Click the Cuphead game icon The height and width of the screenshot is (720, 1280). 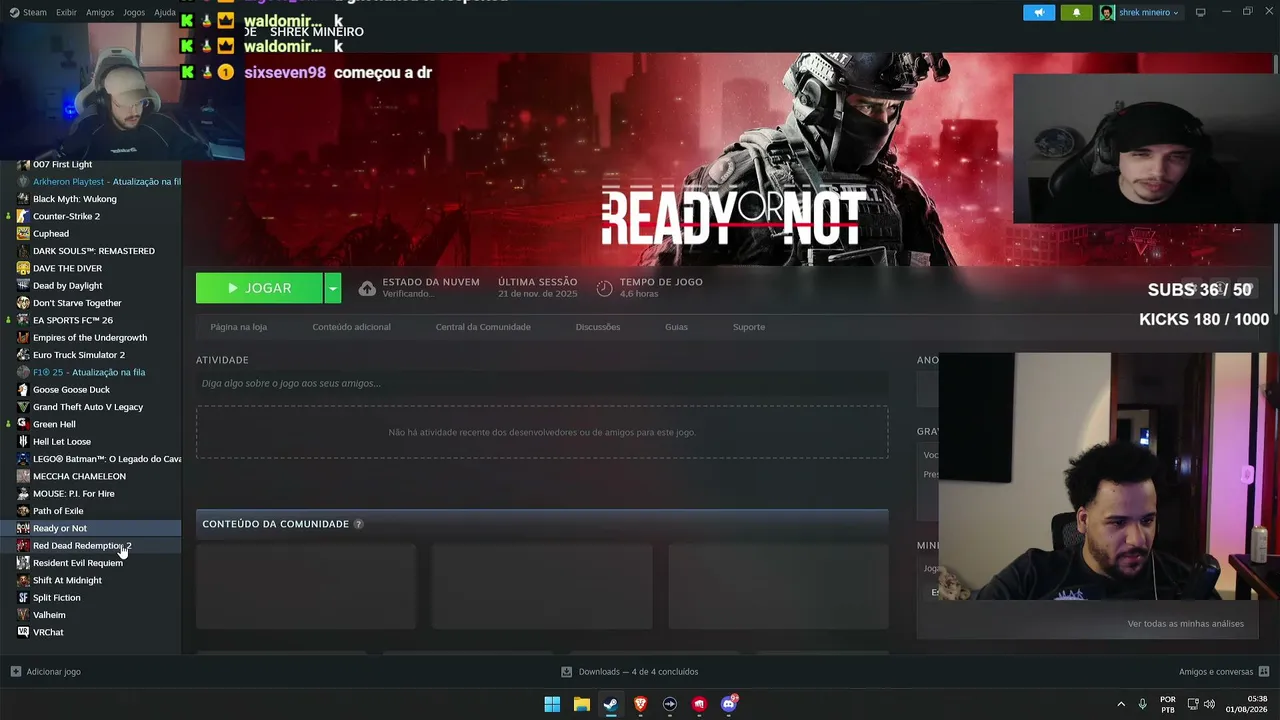click(23, 234)
